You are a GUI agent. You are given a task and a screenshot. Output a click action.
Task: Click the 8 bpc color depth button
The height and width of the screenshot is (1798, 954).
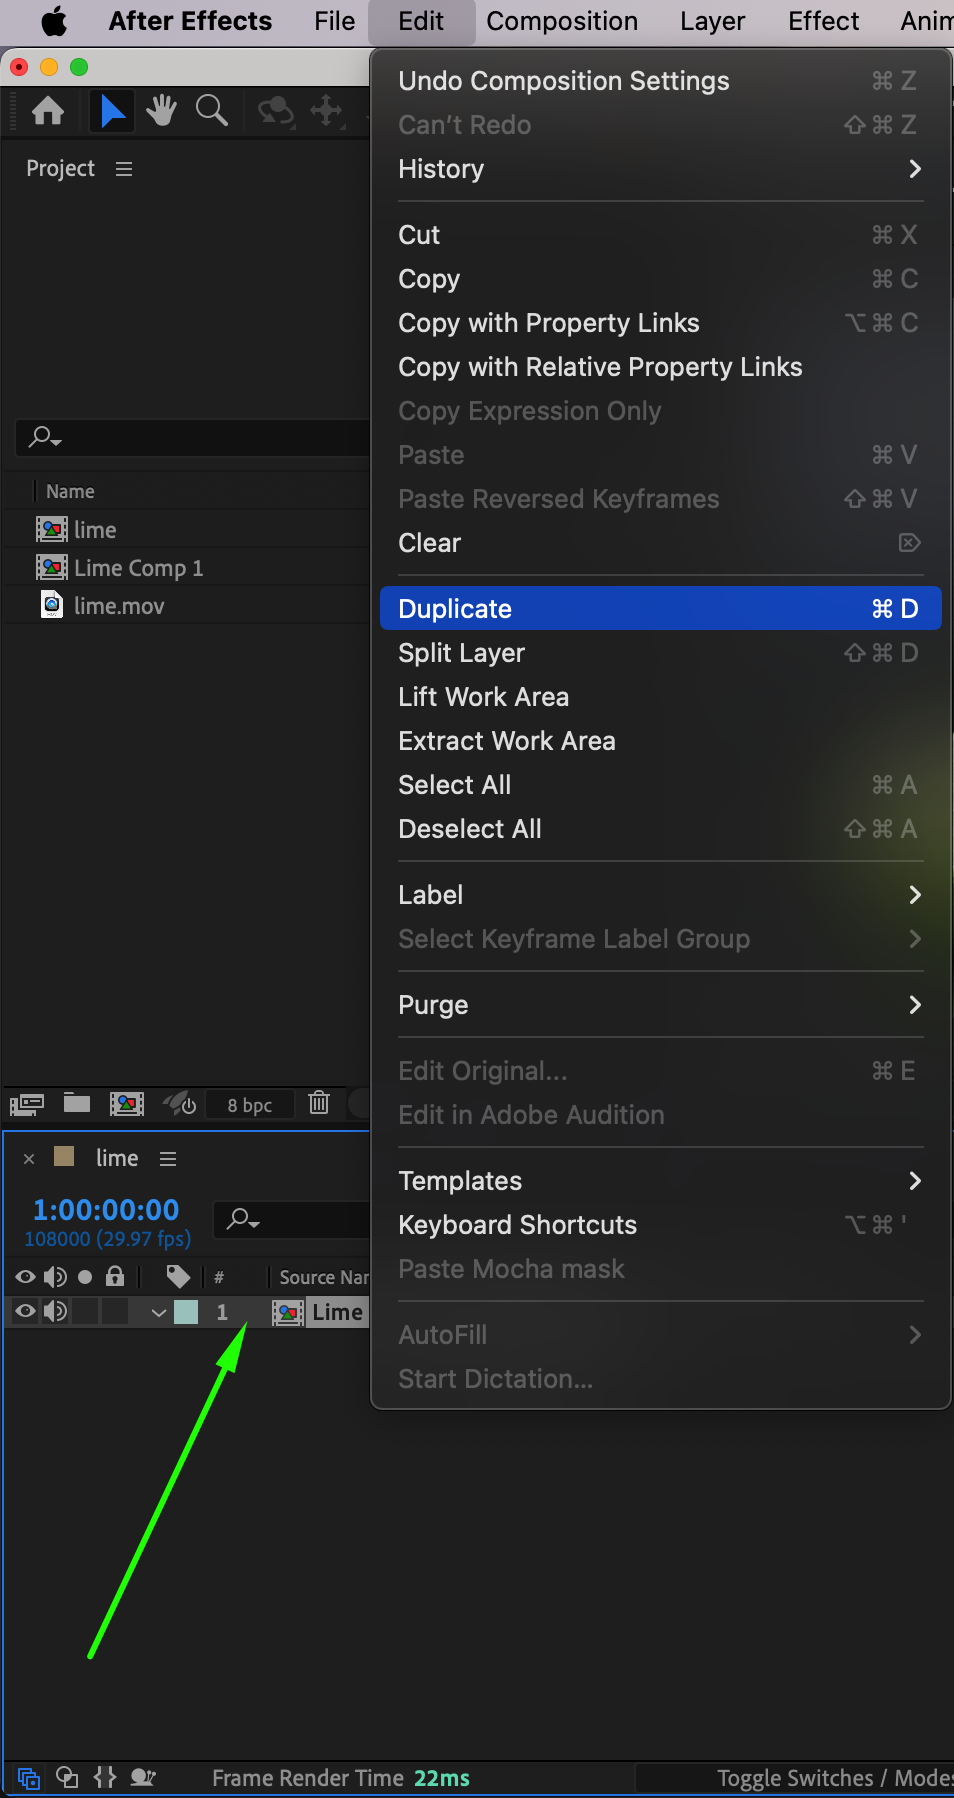249,1105
